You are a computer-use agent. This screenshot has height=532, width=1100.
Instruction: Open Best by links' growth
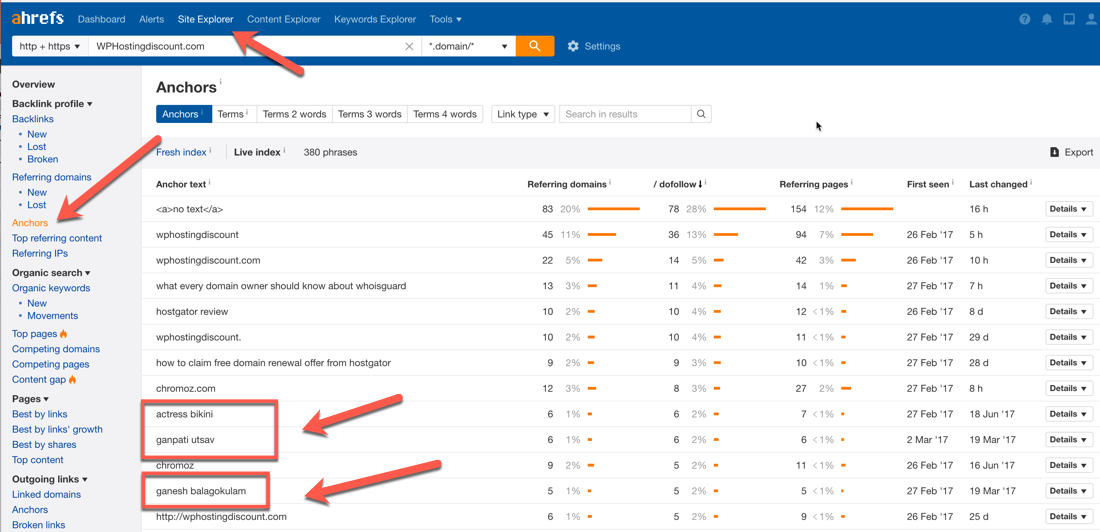[x=58, y=430]
